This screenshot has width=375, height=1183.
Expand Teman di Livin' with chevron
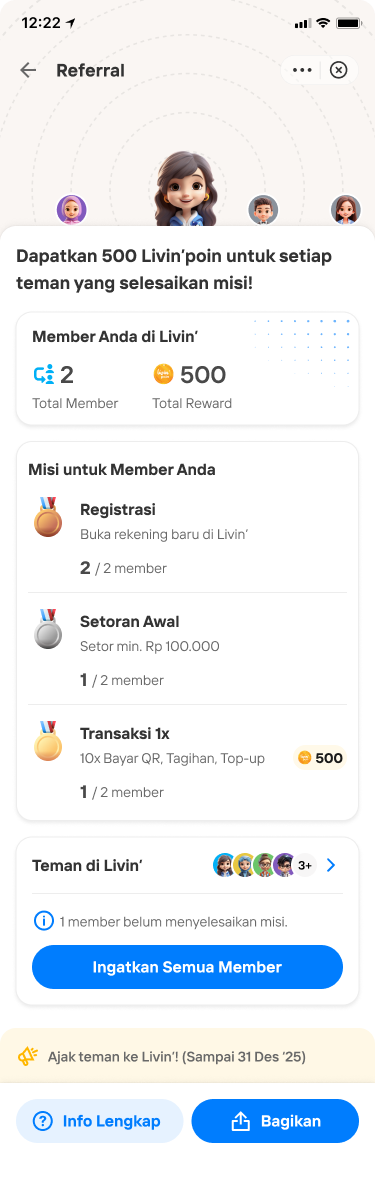click(330, 865)
